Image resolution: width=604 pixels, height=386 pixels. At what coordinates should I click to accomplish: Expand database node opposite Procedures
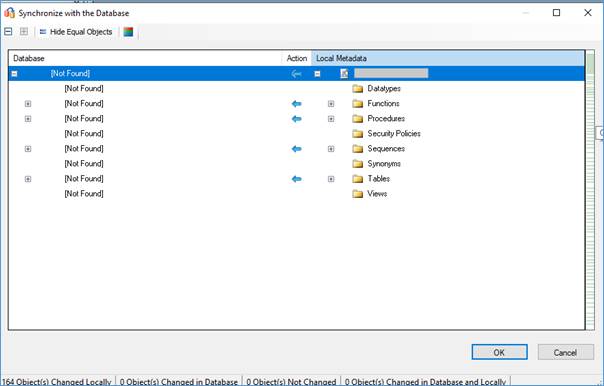point(28,119)
